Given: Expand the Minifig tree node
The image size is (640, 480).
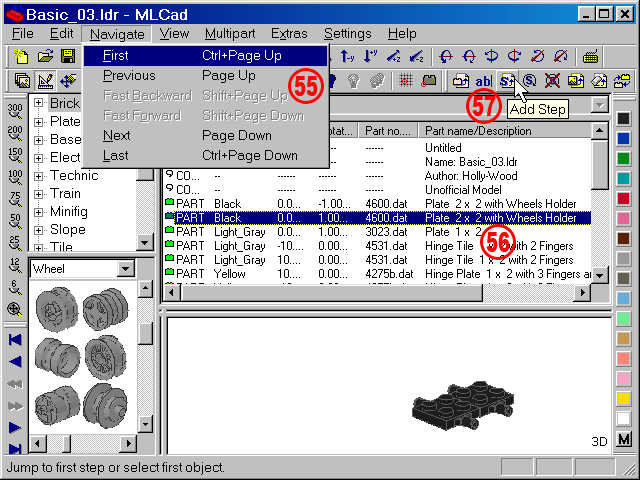Looking at the screenshot, I should point(38,212).
